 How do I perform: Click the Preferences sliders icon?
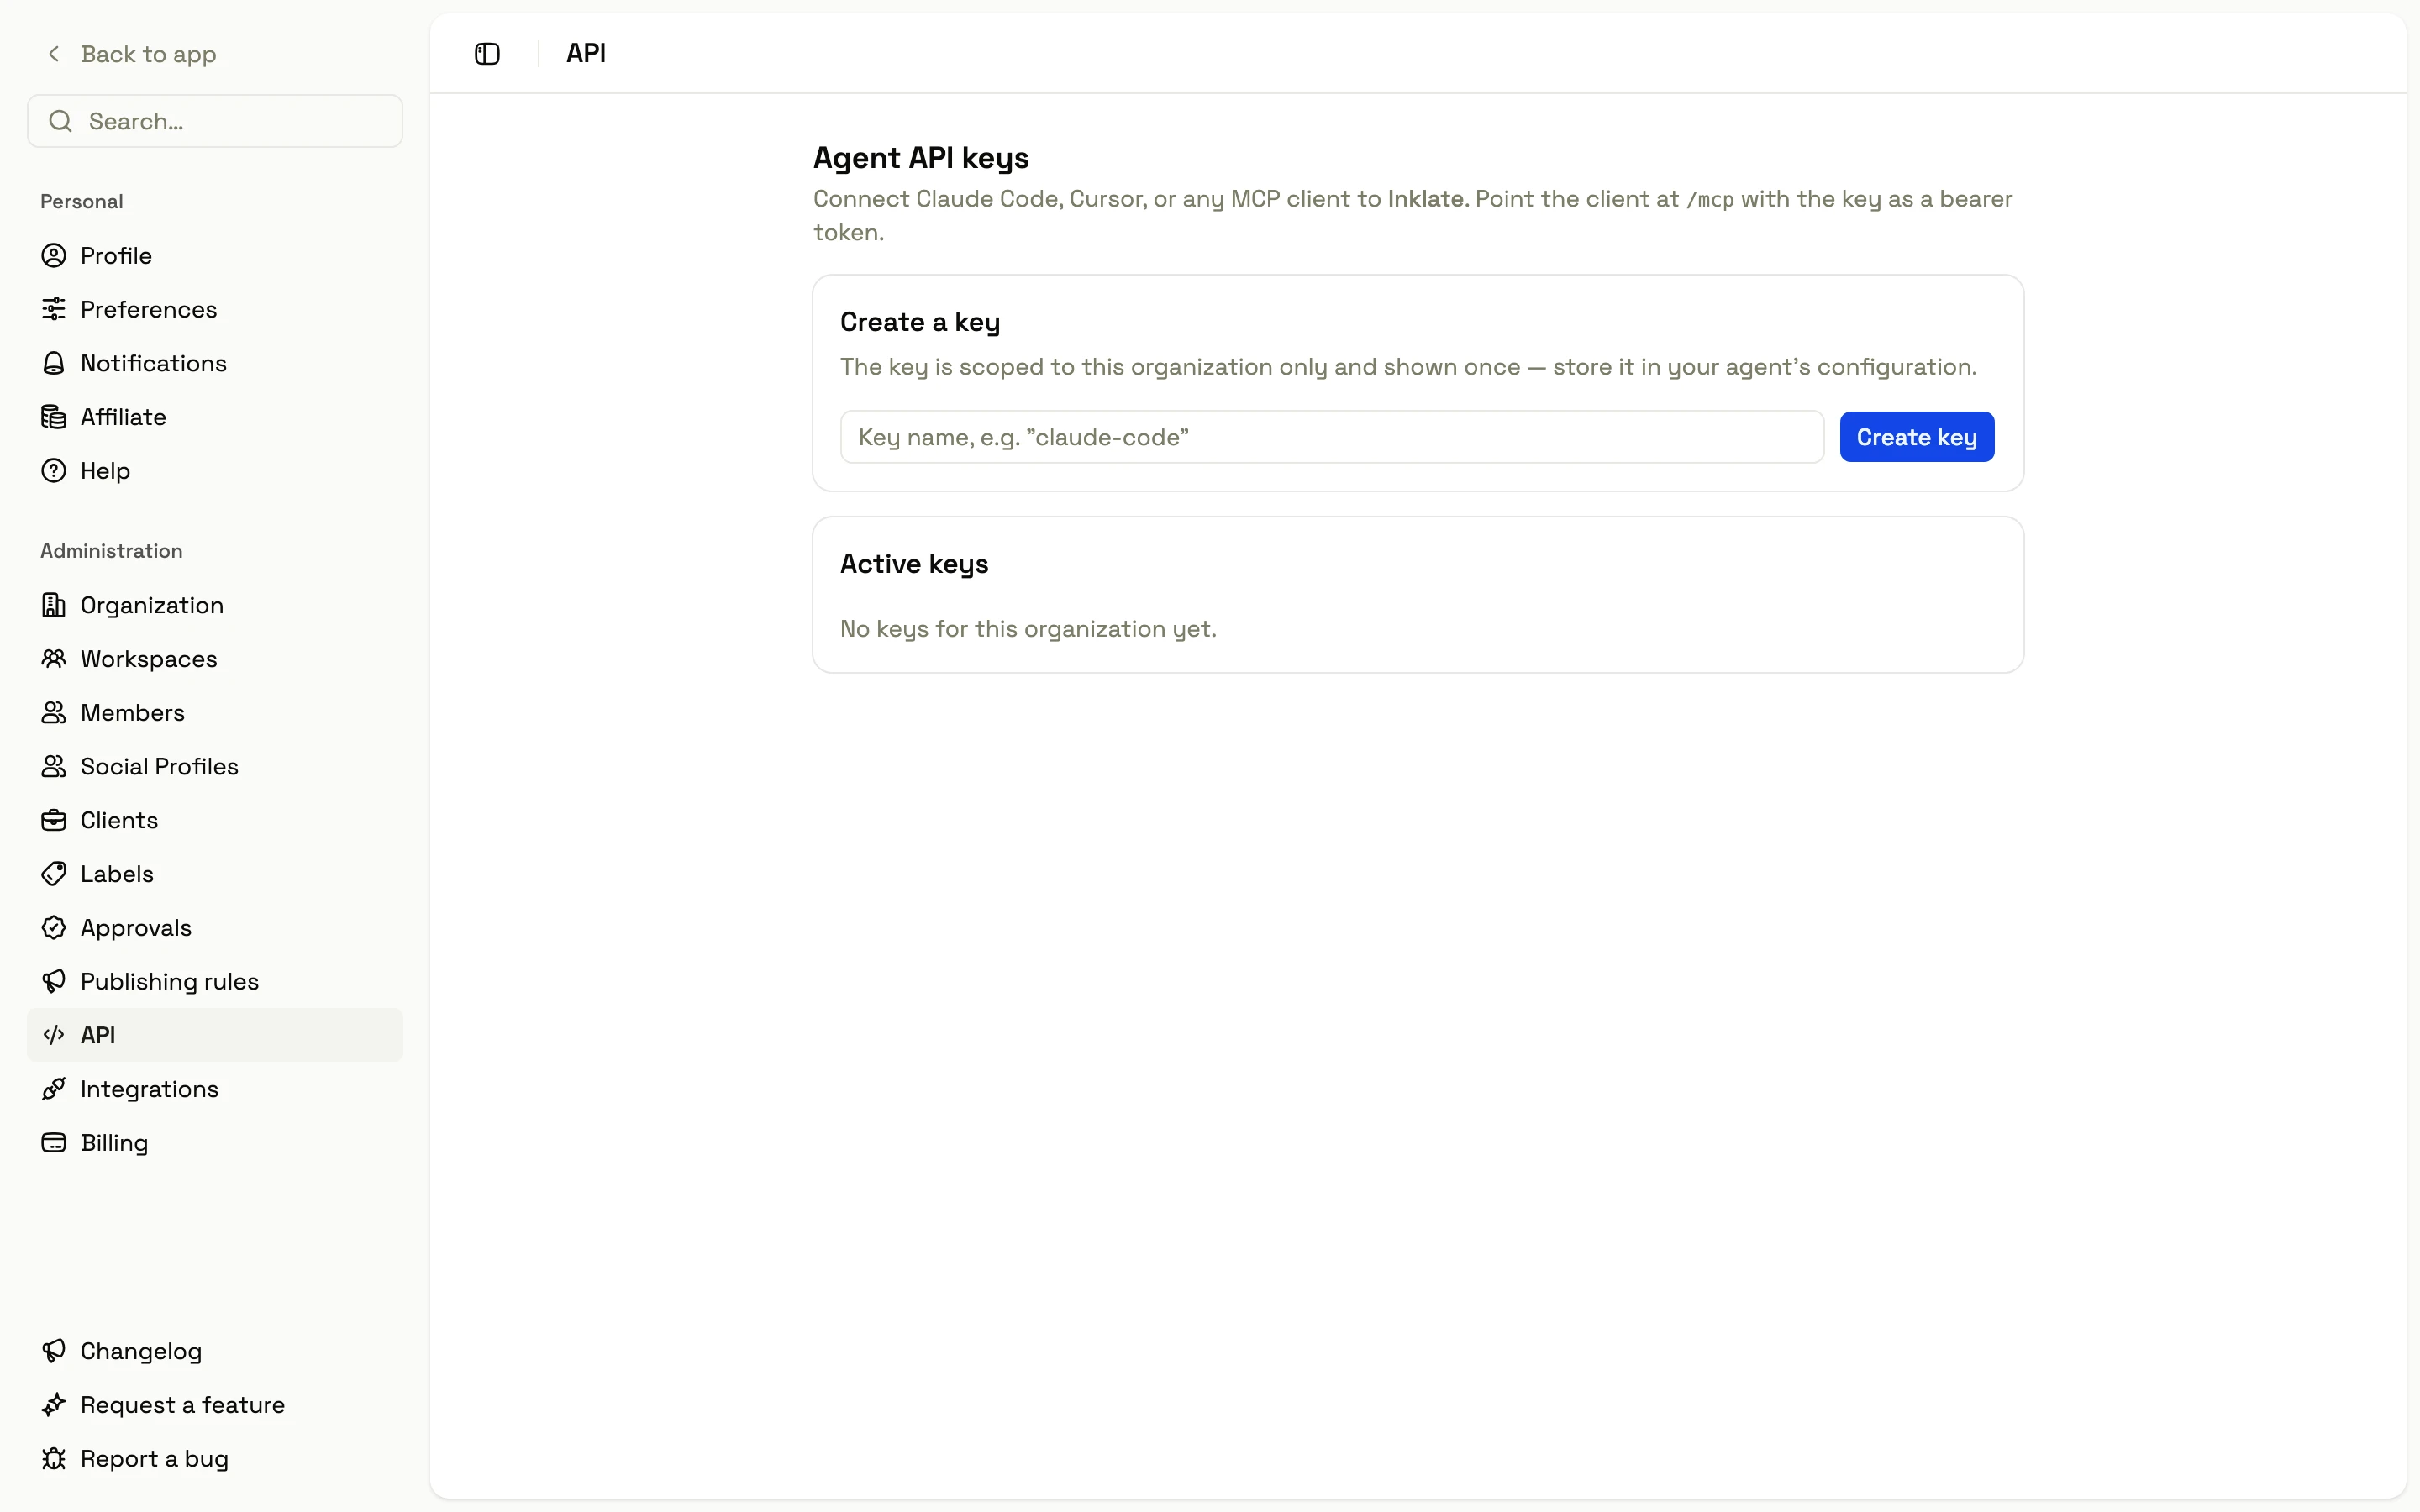pos(54,309)
